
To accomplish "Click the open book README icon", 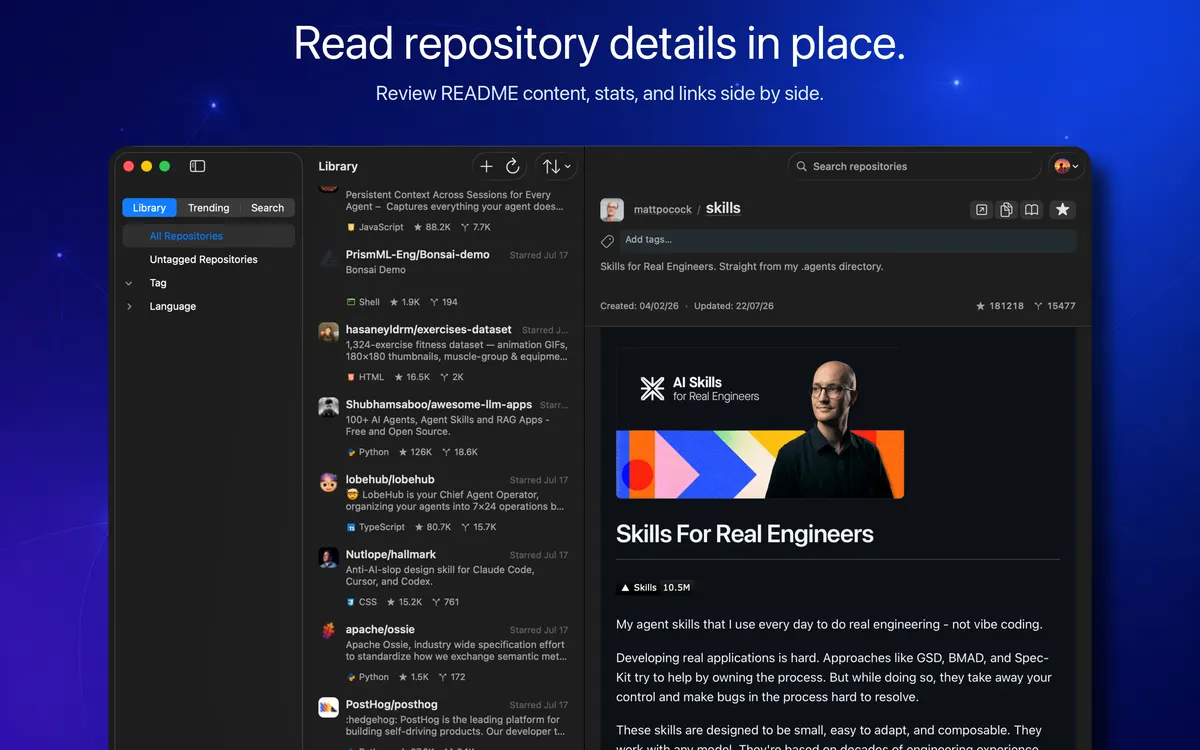I will point(1031,209).
